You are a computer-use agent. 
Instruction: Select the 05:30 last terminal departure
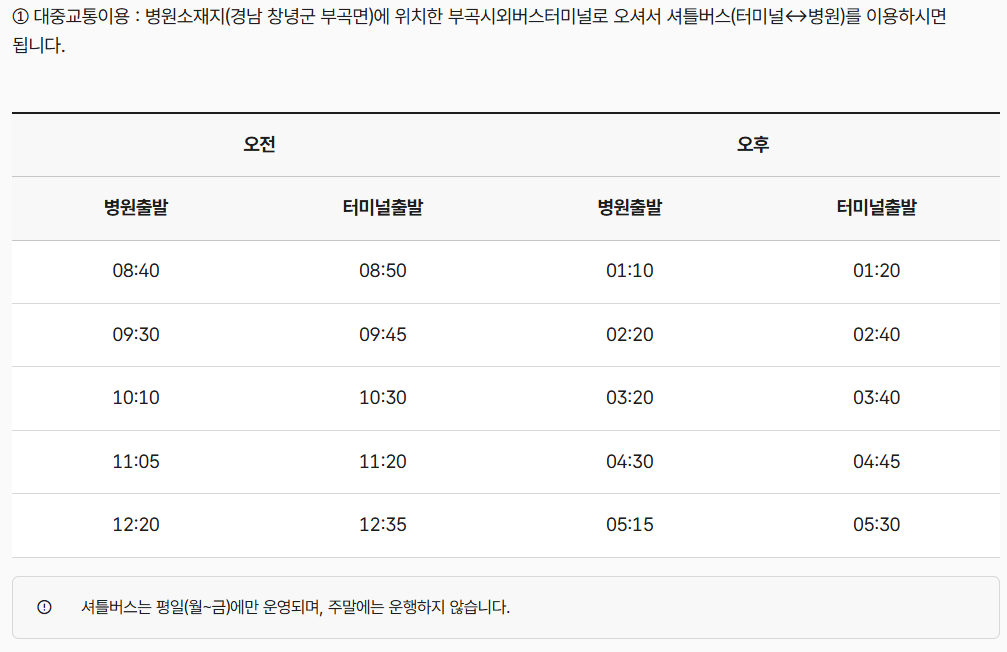coord(877,525)
